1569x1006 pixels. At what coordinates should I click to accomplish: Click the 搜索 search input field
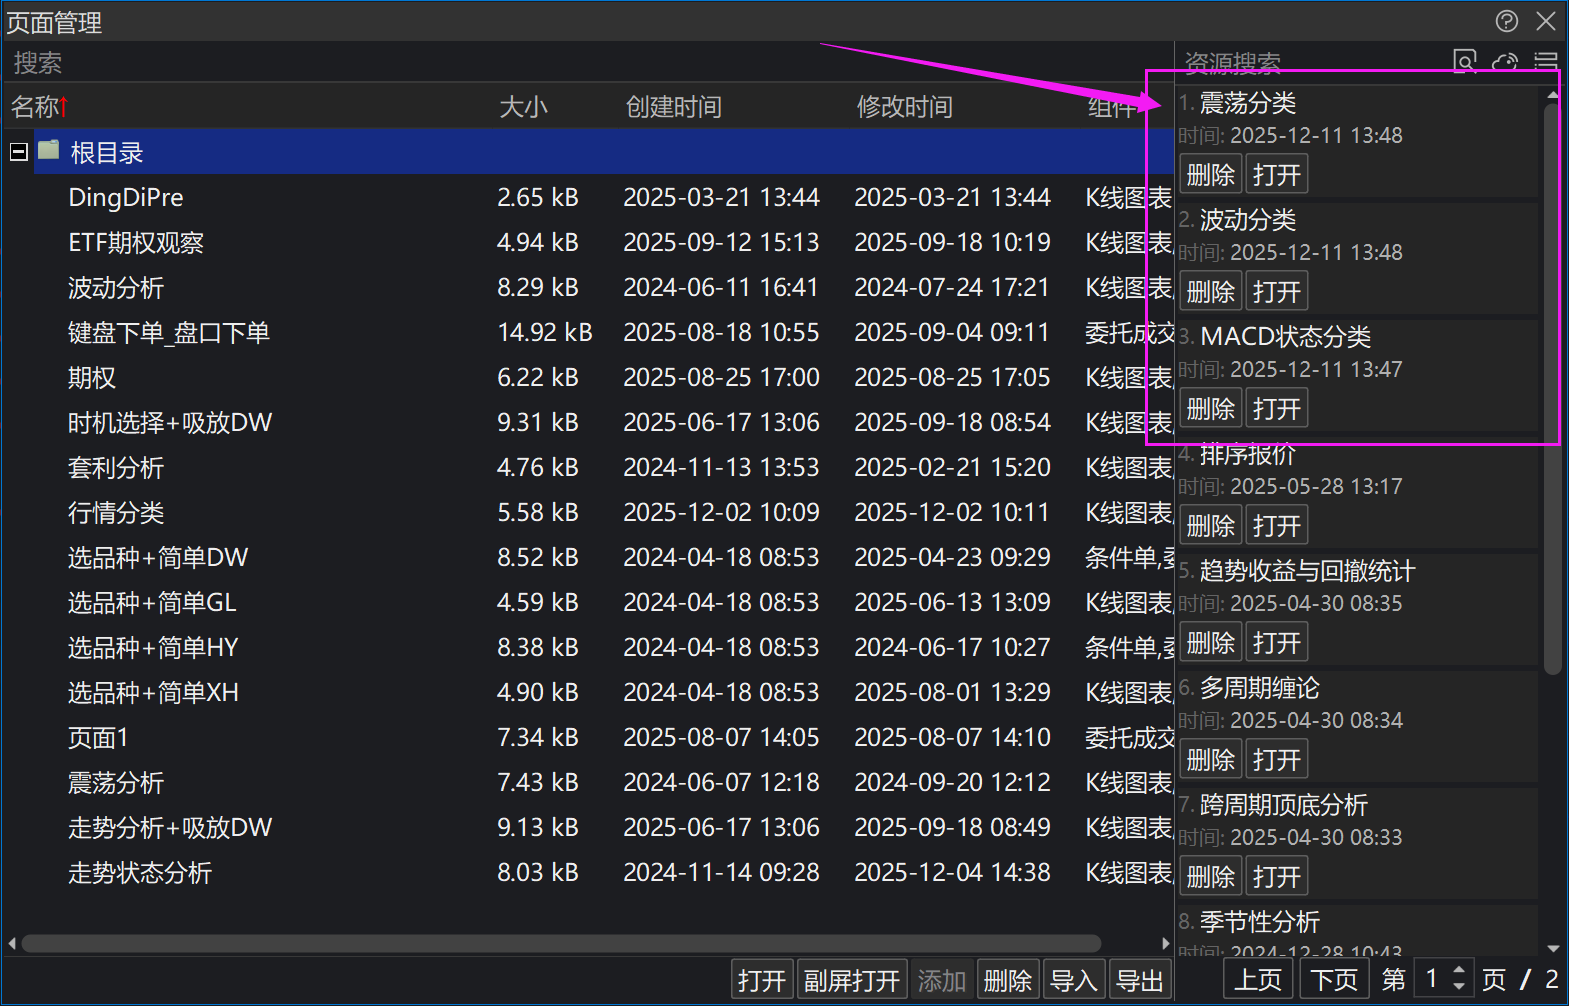click(580, 63)
